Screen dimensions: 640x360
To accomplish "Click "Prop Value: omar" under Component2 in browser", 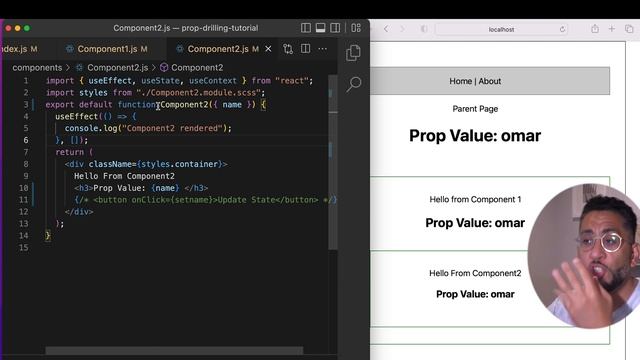I will (x=475, y=294).
